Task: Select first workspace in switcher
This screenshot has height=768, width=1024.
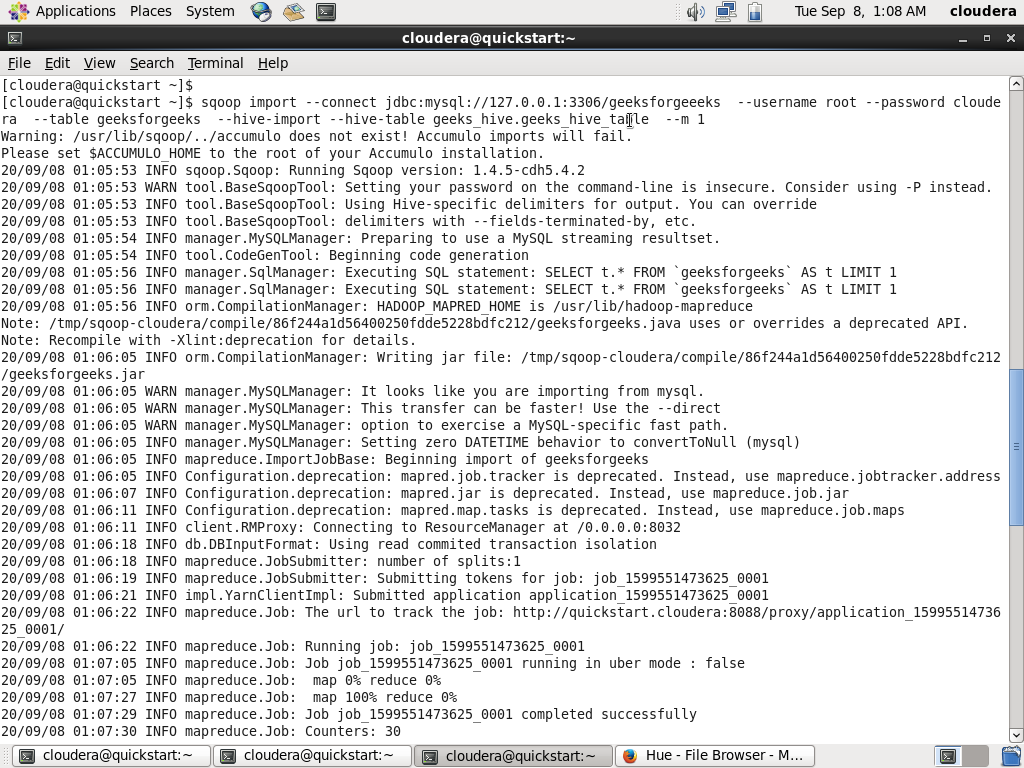Action: 948,756
